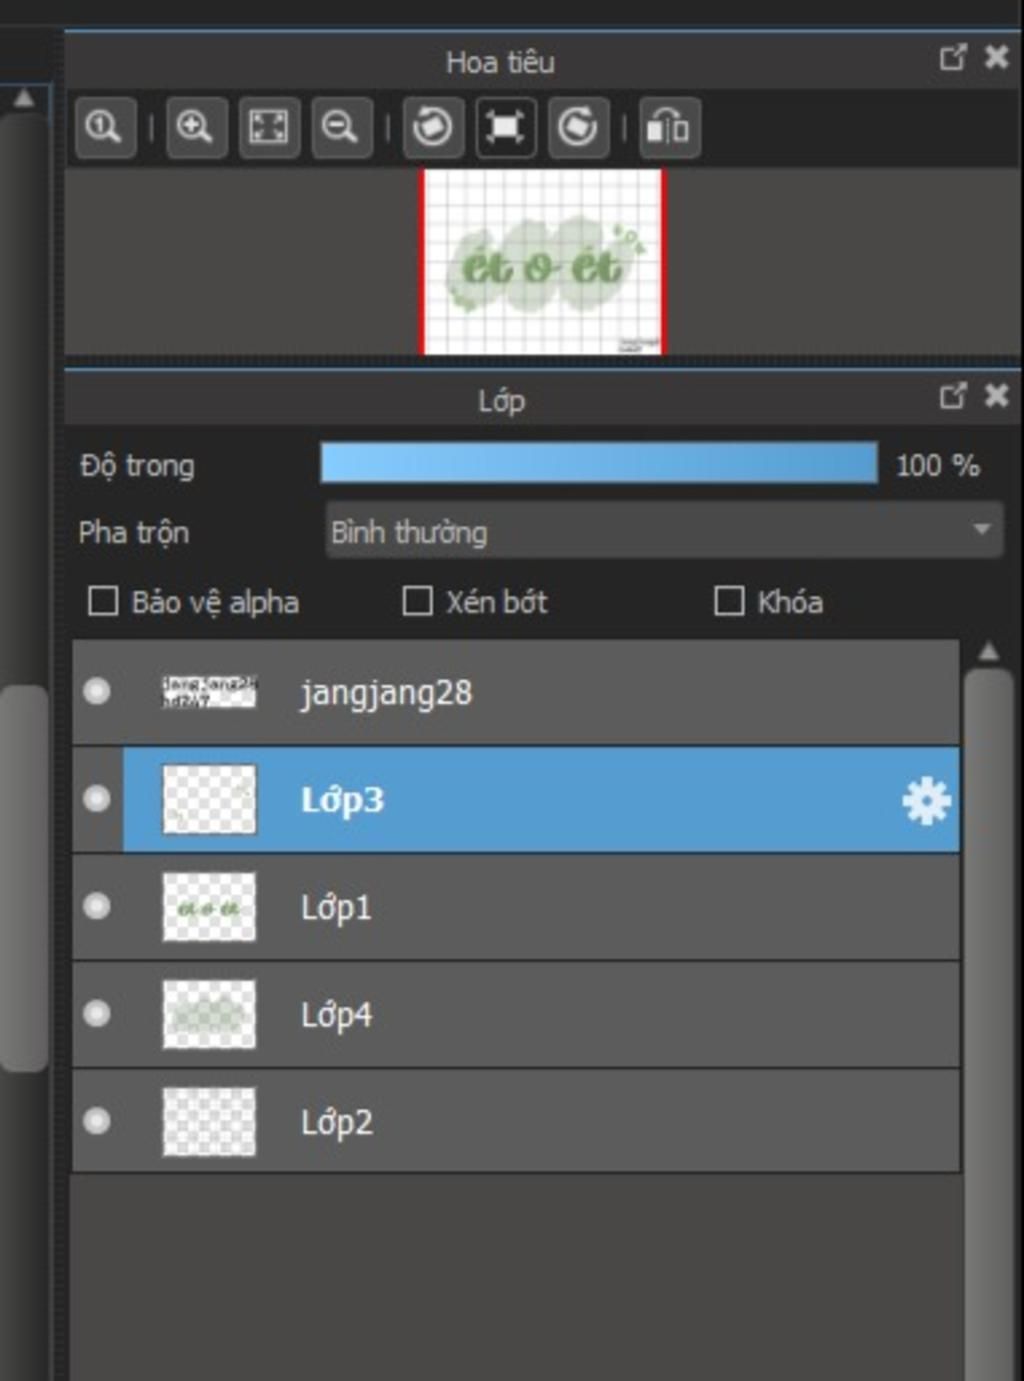Click the navigator canvas preview thumbnail
The image size is (1024, 1381).
point(541,262)
